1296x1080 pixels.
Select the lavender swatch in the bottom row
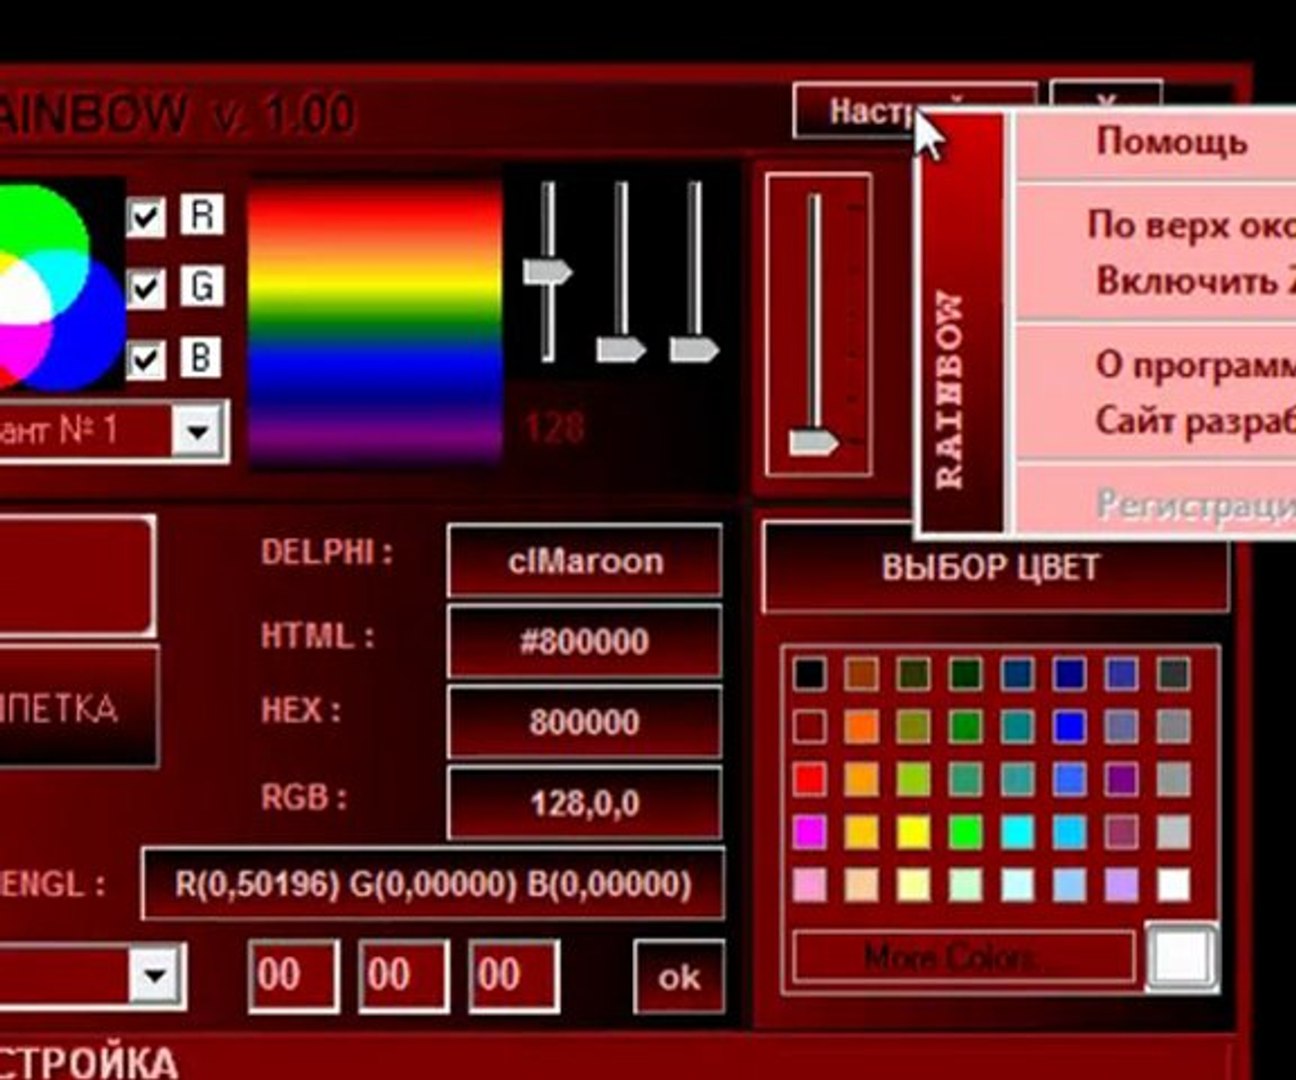(x=1121, y=885)
